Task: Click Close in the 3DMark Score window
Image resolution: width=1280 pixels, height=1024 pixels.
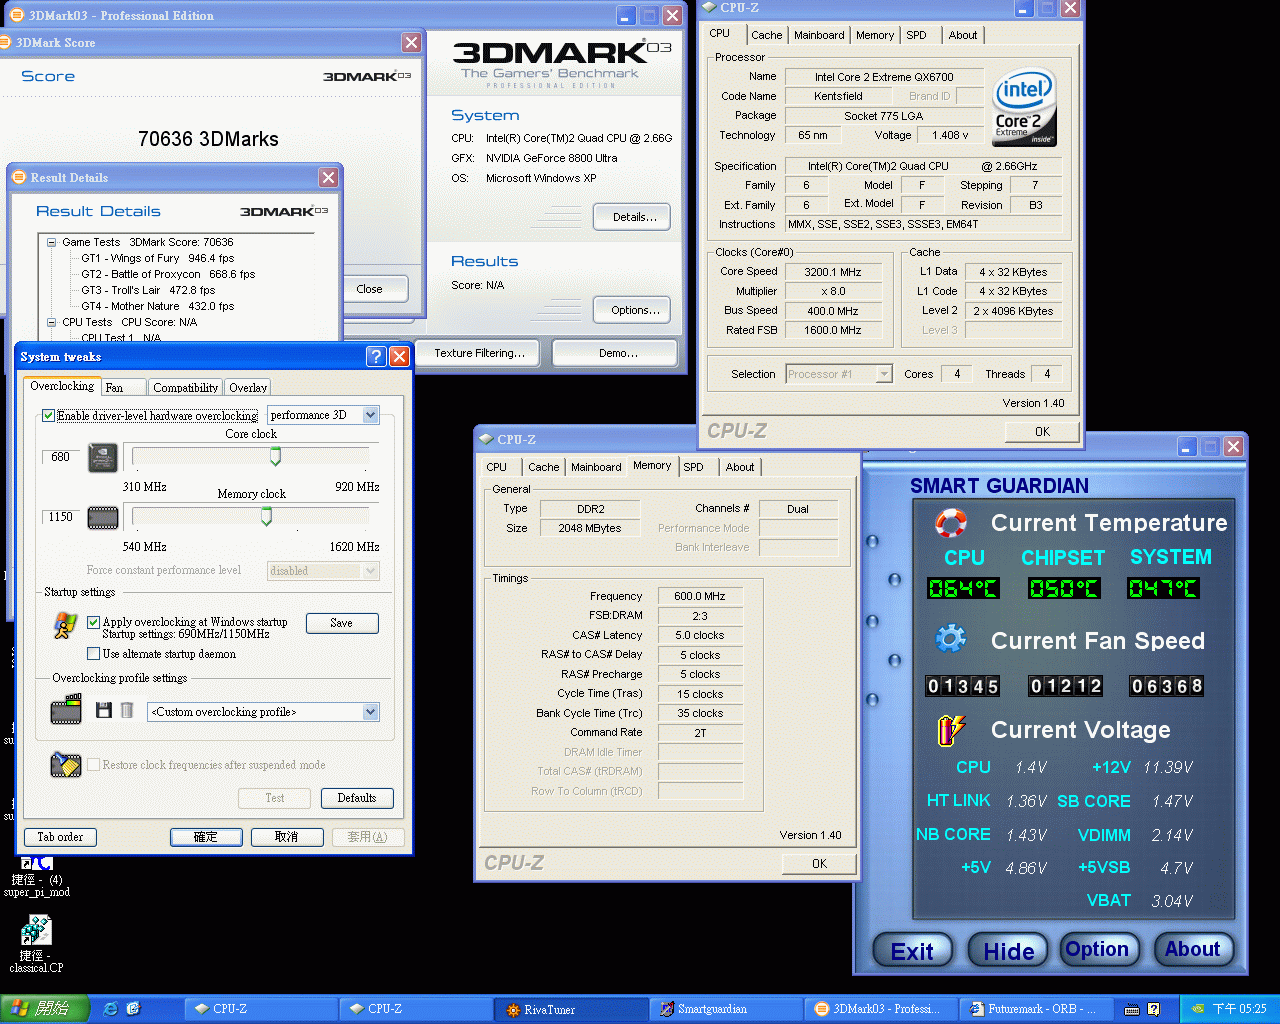Action: click(x=369, y=289)
